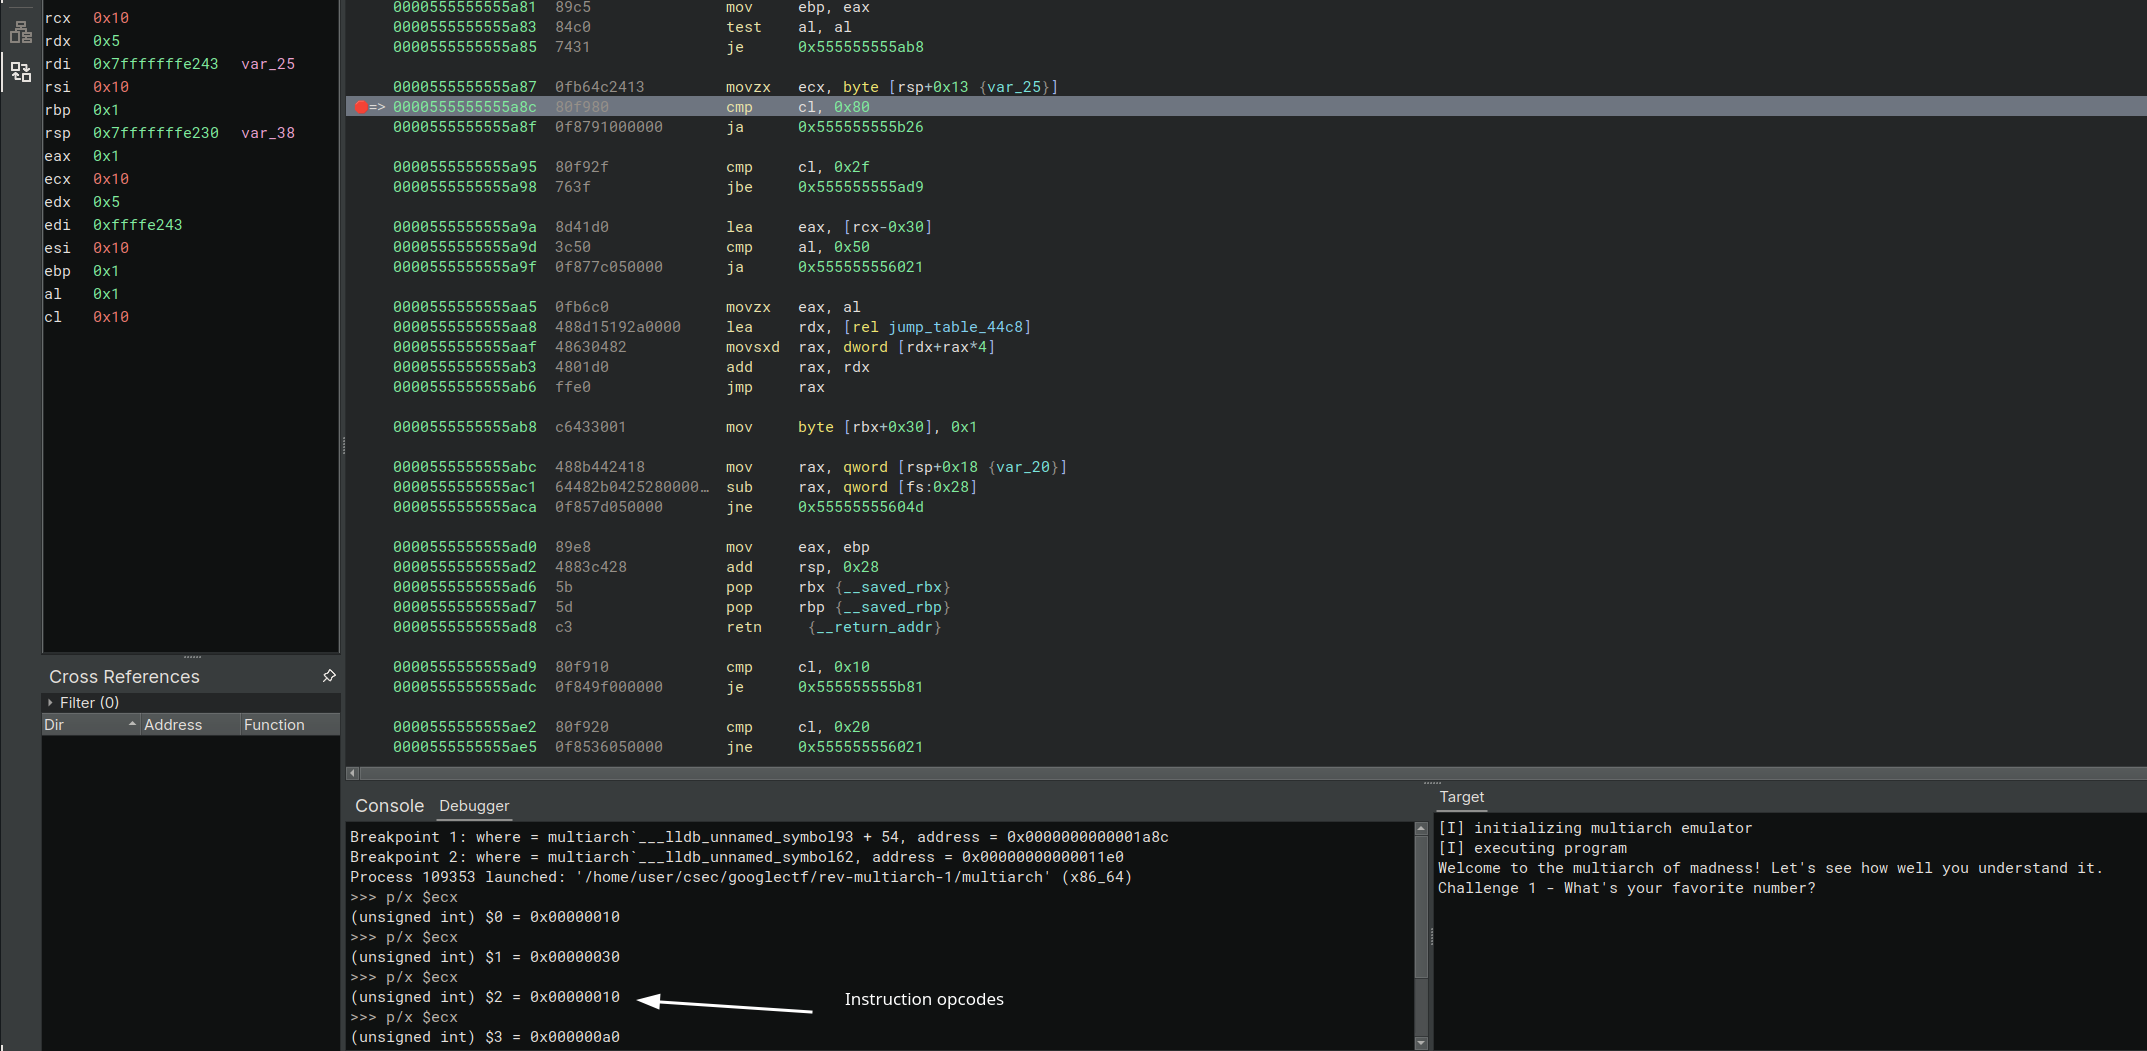
Task: Toggle the red breakpoint at 555555555a8c
Action: (x=361, y=107)
